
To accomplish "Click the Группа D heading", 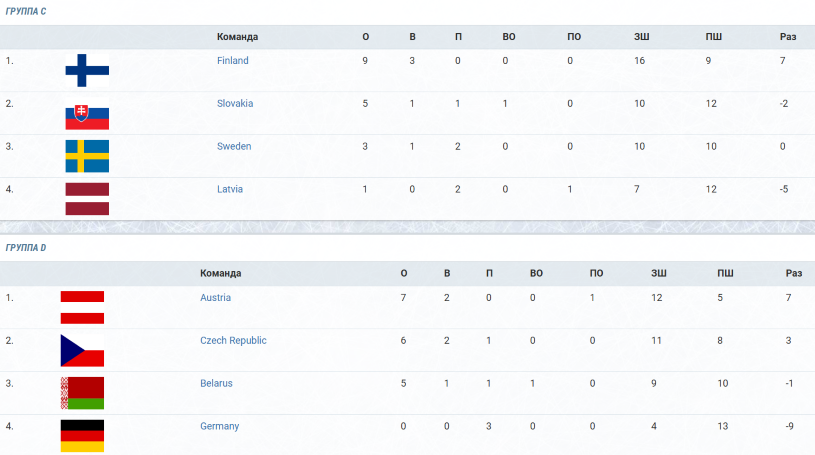I will point(26,248).
